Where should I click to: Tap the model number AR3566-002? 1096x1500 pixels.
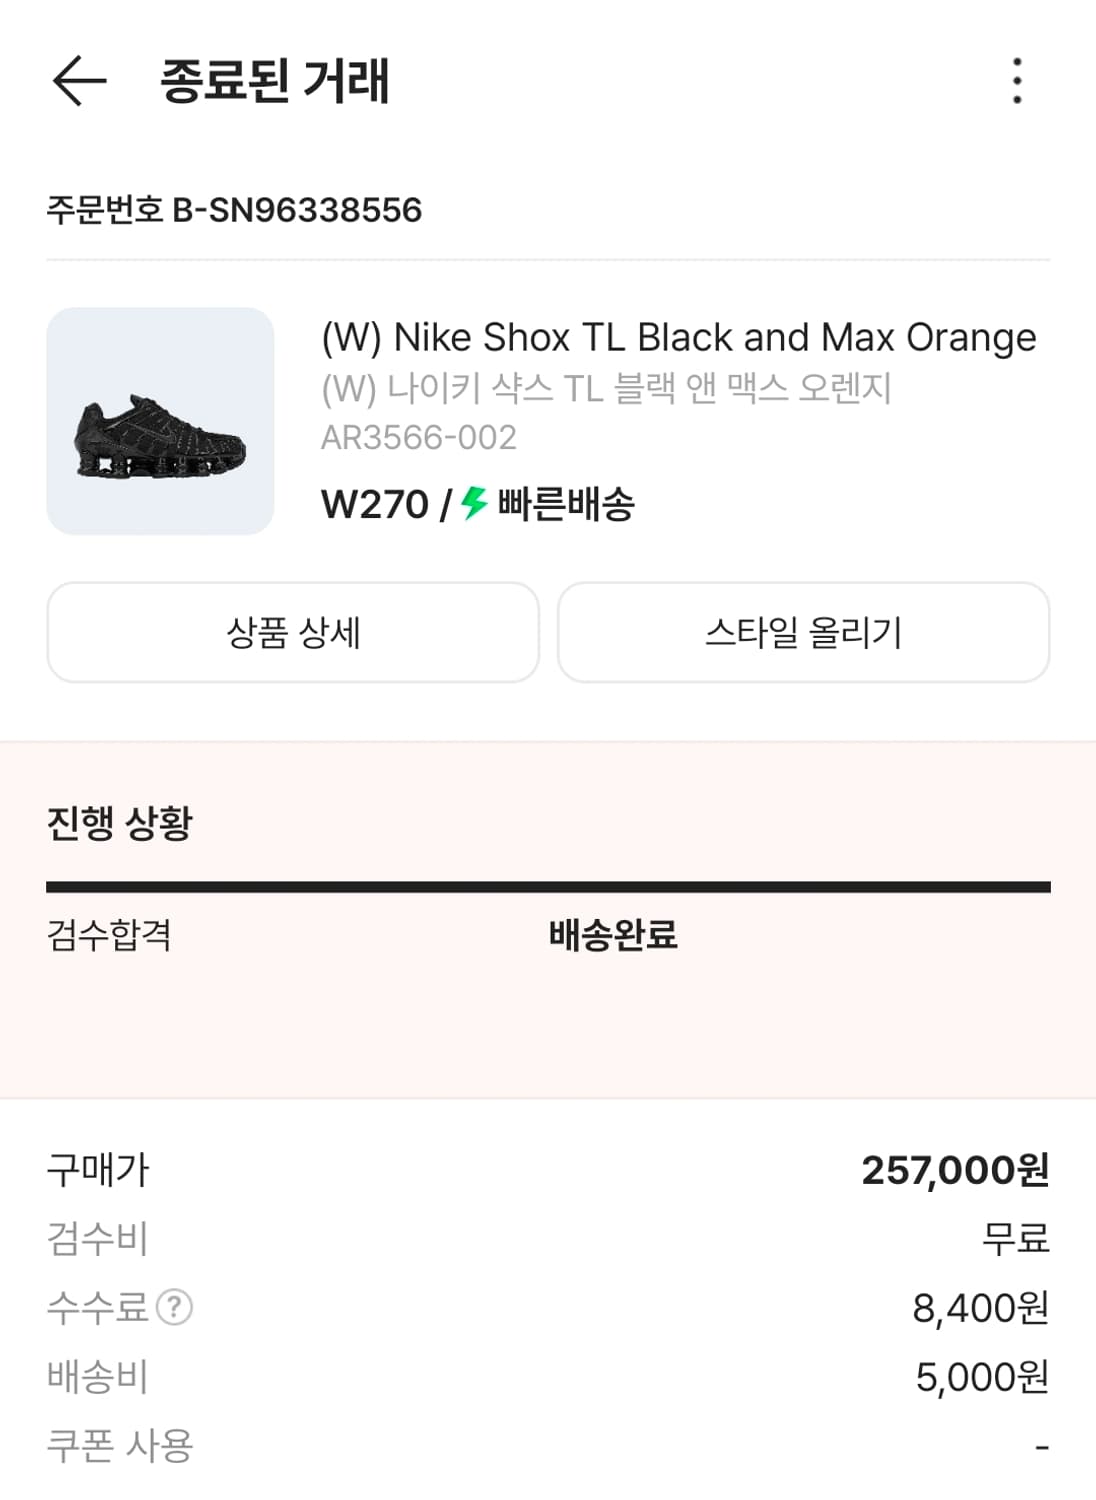coord(418,437)
